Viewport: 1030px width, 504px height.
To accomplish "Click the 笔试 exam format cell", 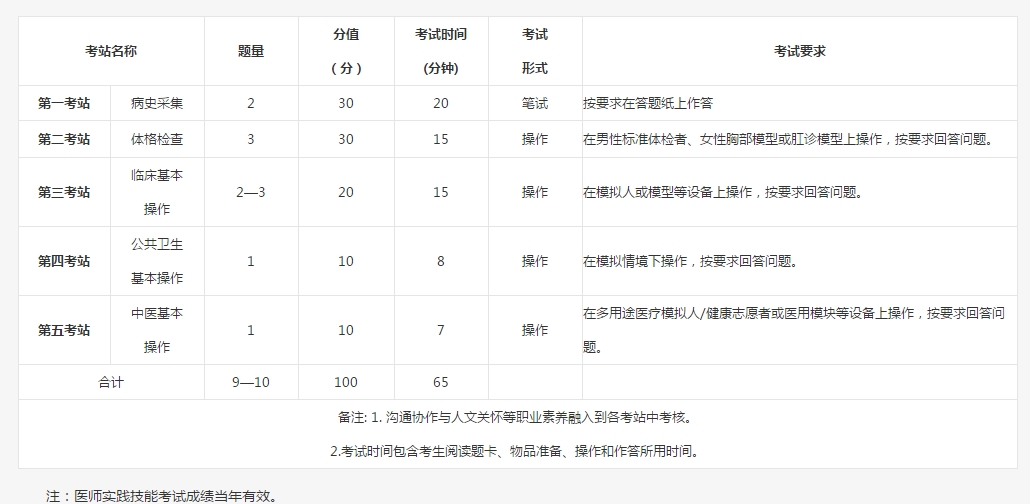I will (x=534, y=103).
